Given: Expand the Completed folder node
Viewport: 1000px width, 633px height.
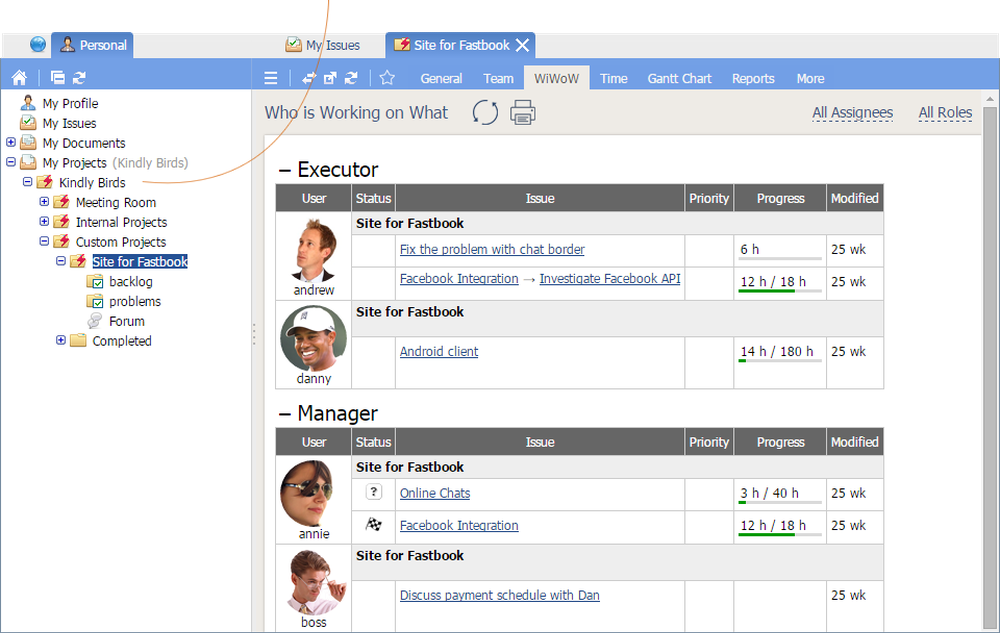Looking at the screenshot, I should click(x=61, y=340).
